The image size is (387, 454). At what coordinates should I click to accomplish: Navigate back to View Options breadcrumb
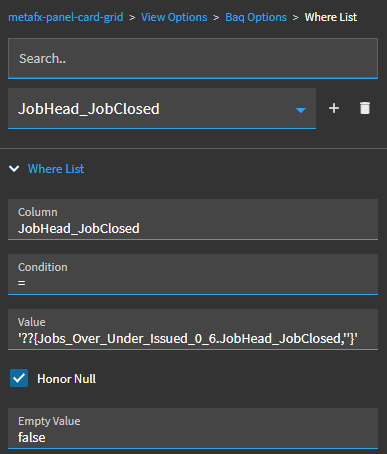click(x=174, y=17)
